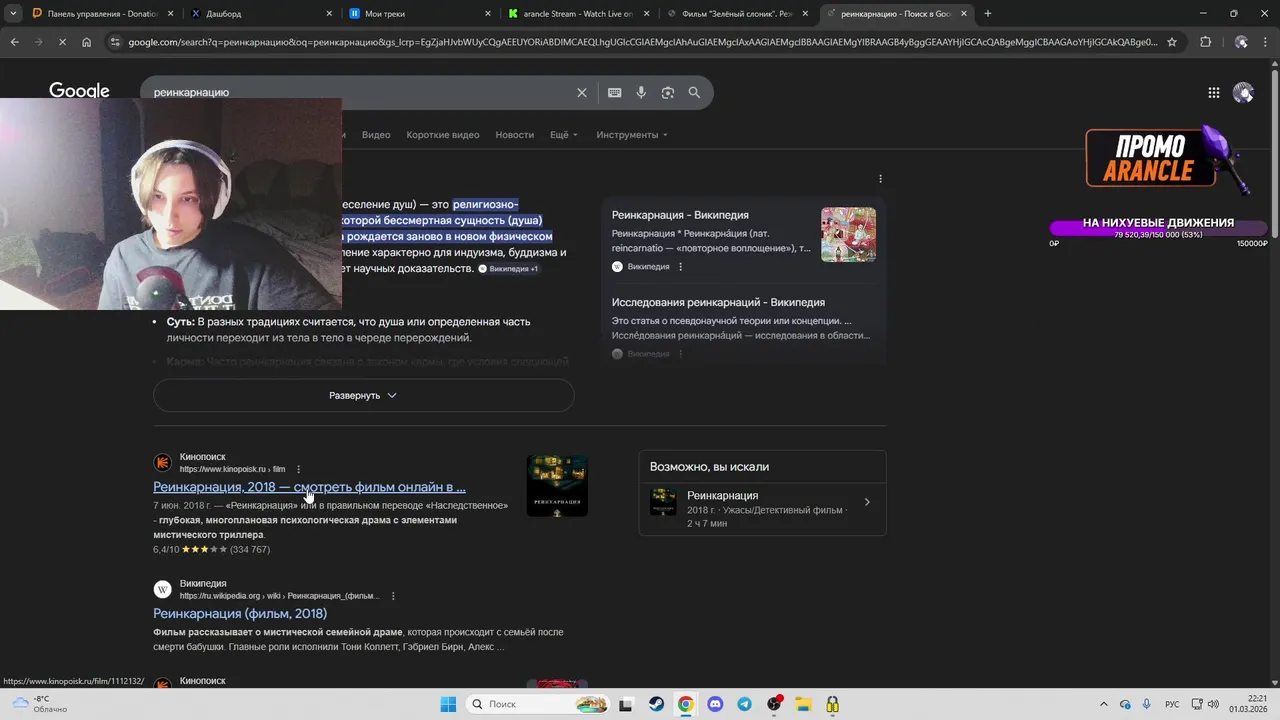Screen dimensions: 1280x720
Task: Open the Инструменты dropdown
Action: (632, 135)
